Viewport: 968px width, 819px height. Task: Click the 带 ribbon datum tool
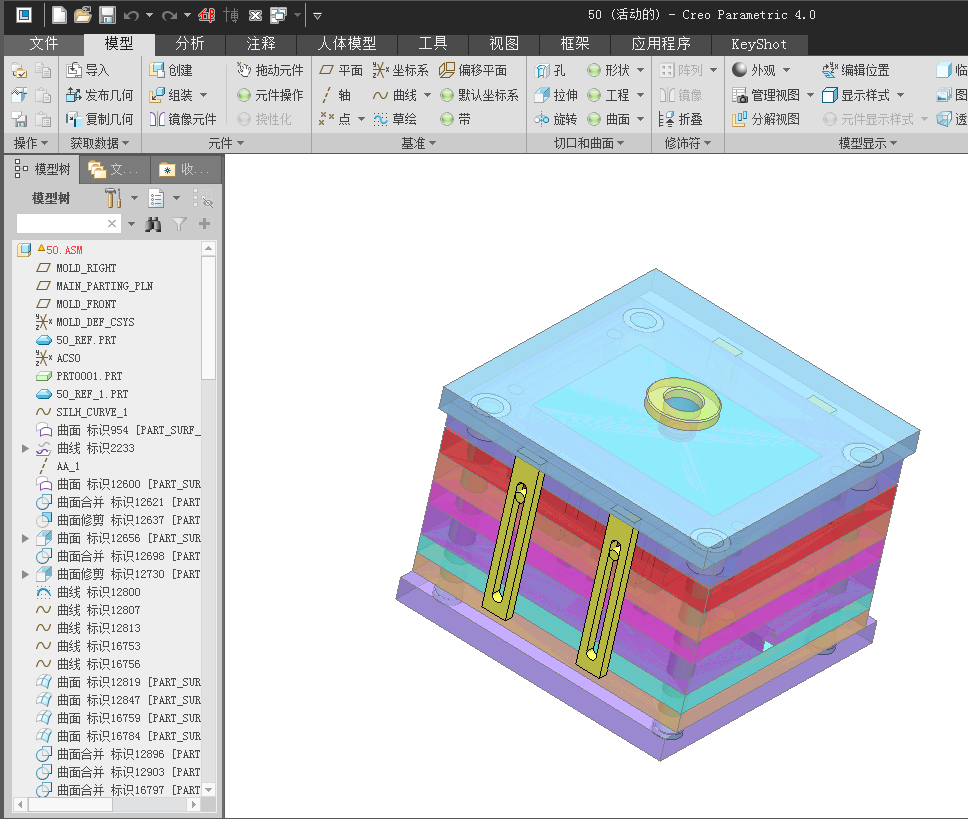[x=456, y=119]
